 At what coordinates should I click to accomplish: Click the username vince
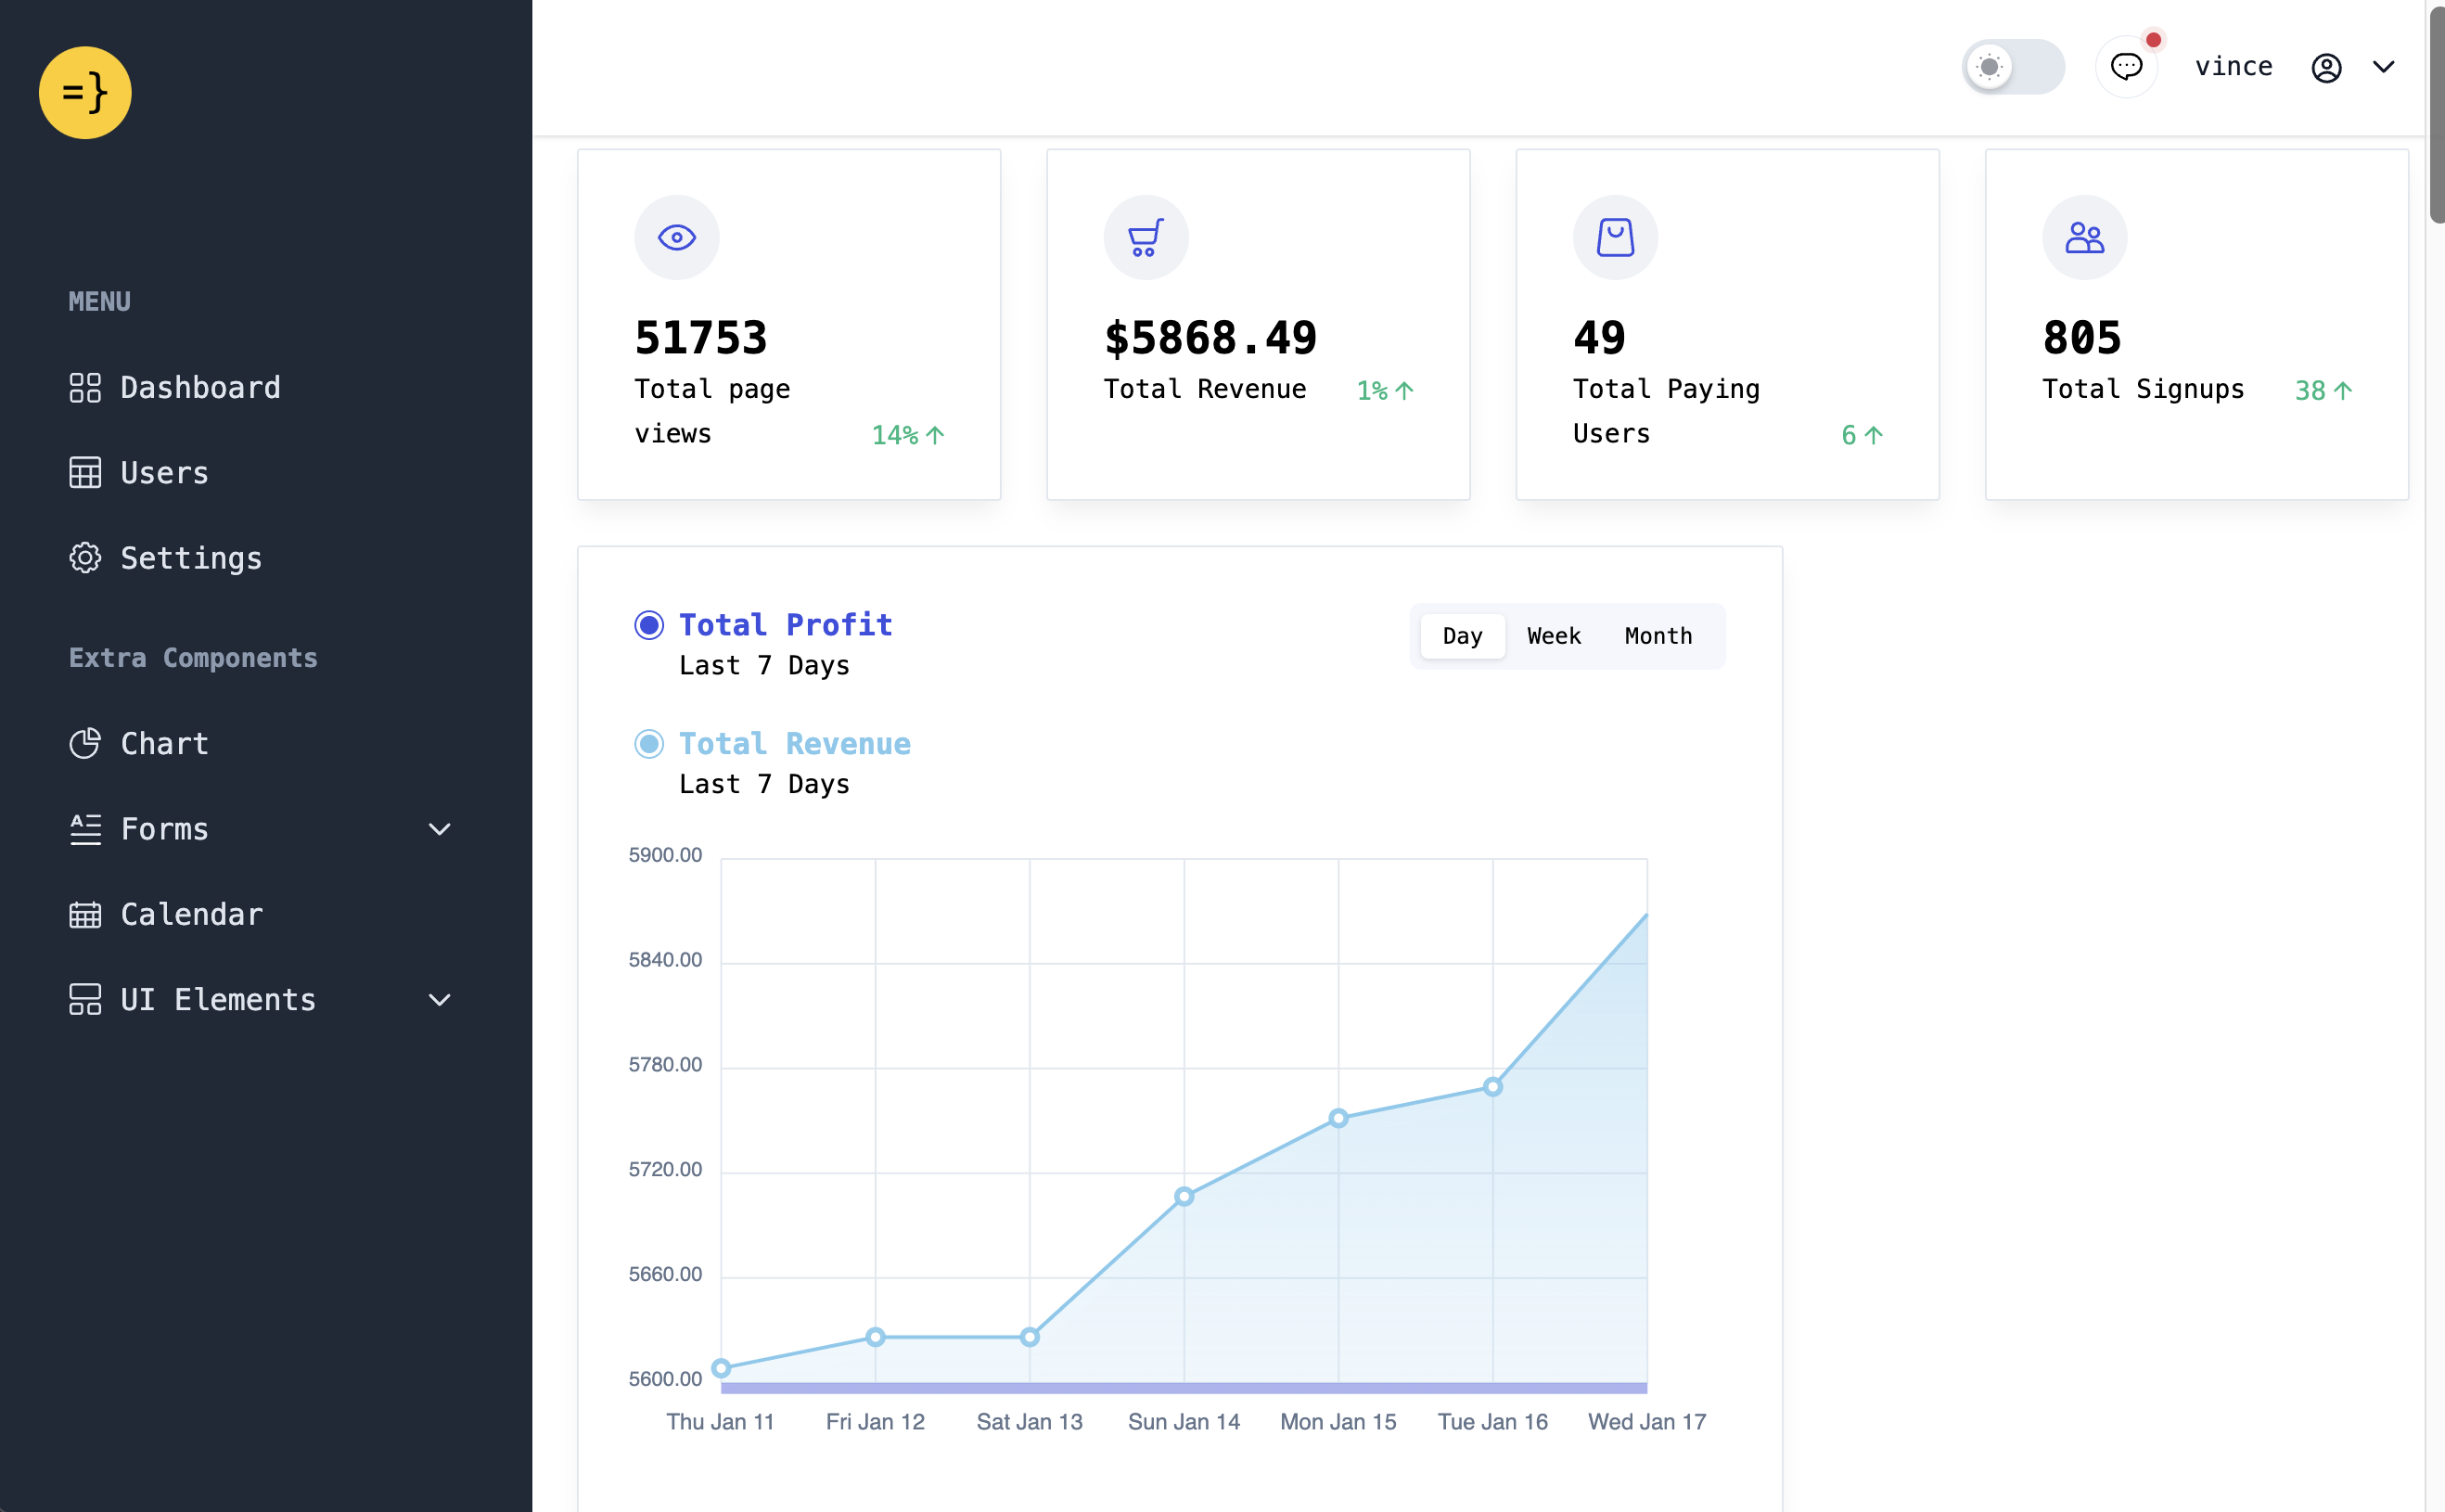pos(2234,67)
